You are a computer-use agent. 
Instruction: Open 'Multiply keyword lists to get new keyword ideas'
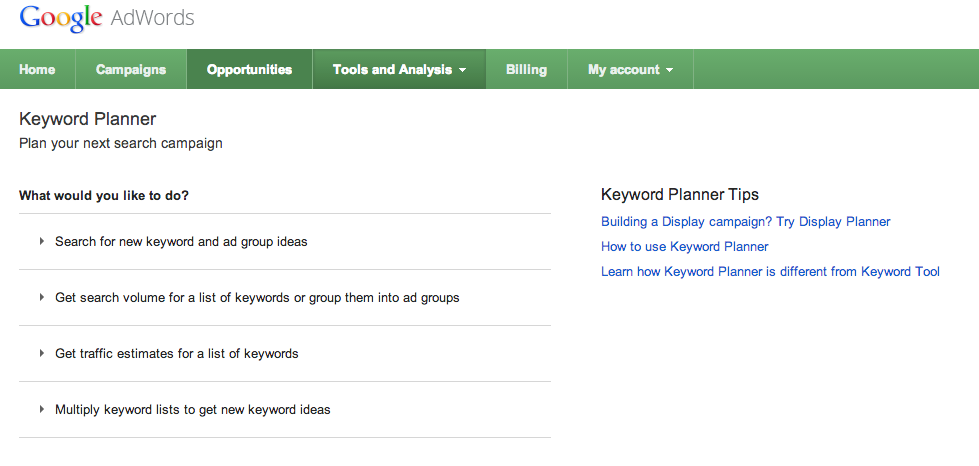coord(192,409)
